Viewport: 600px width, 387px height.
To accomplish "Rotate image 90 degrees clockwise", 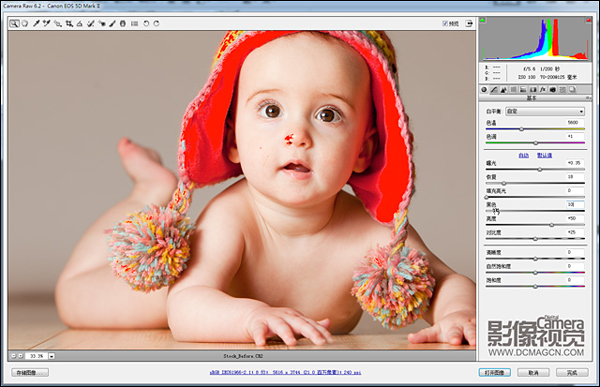I will click(x=157, y=24).
